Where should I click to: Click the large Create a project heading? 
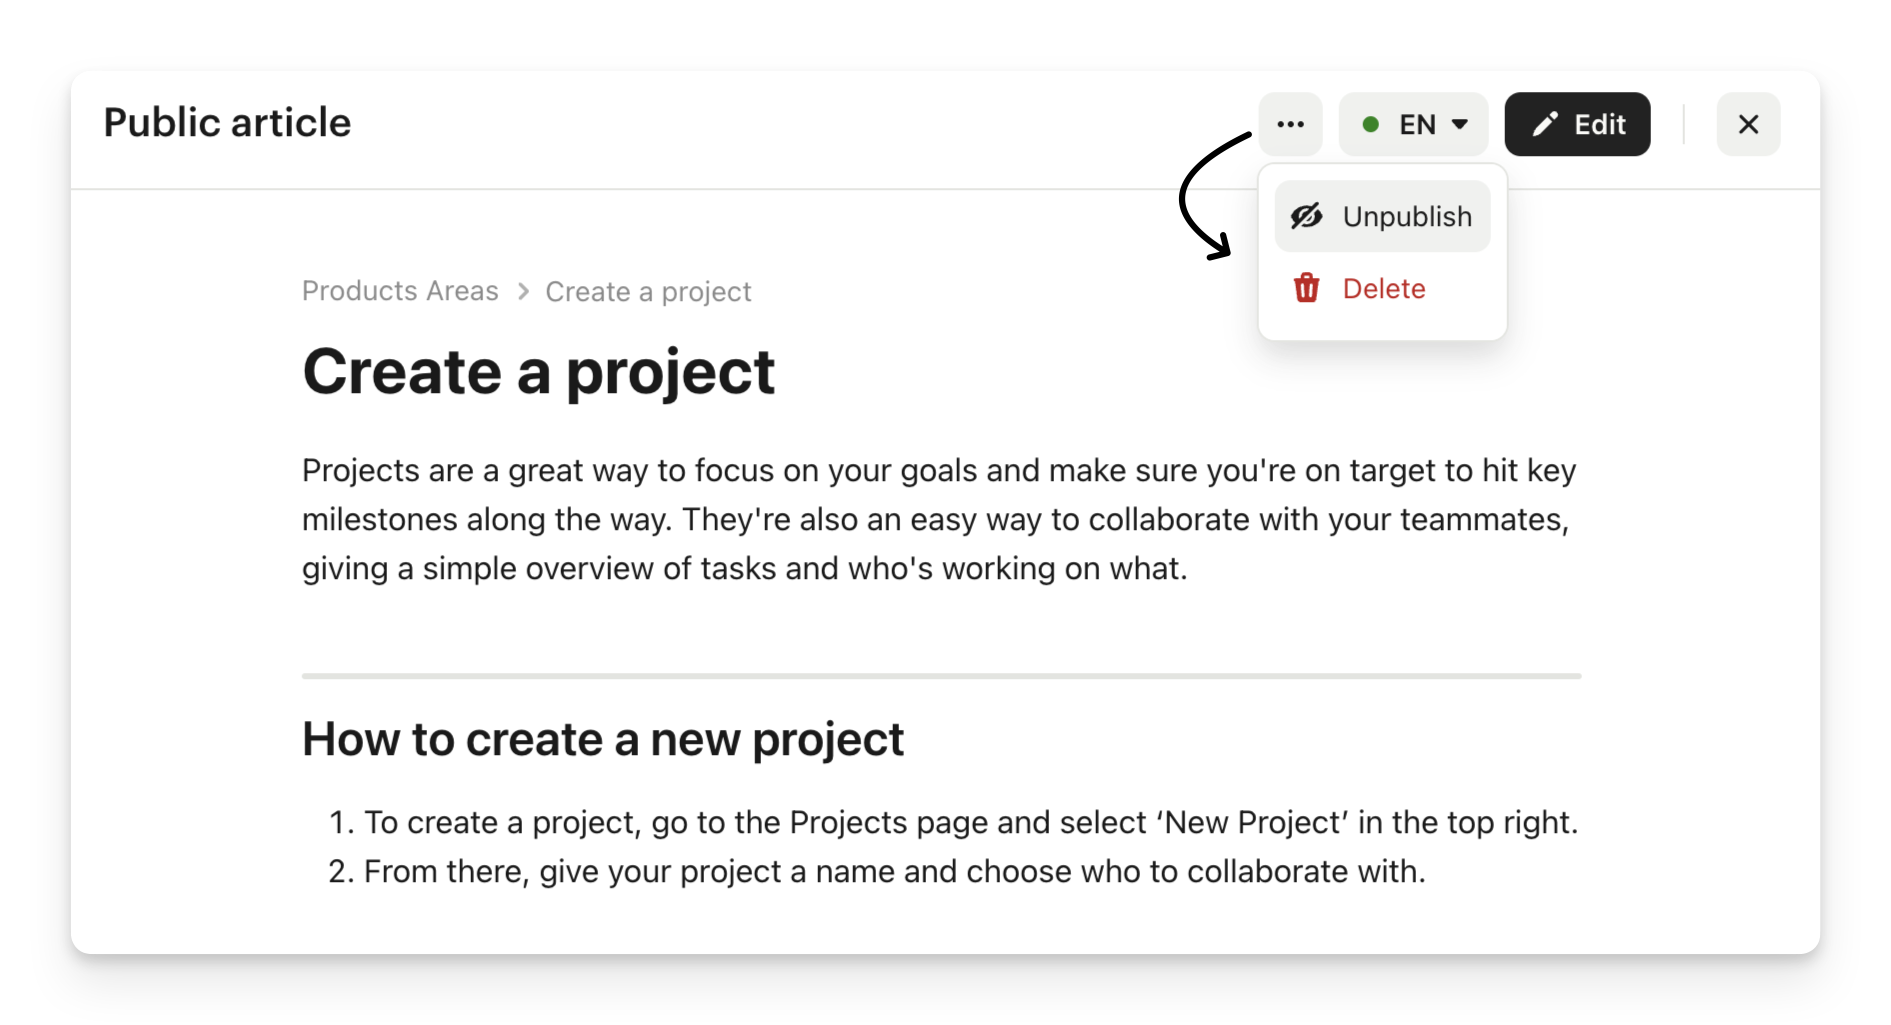pyautogui.click(x=538, y=372)
